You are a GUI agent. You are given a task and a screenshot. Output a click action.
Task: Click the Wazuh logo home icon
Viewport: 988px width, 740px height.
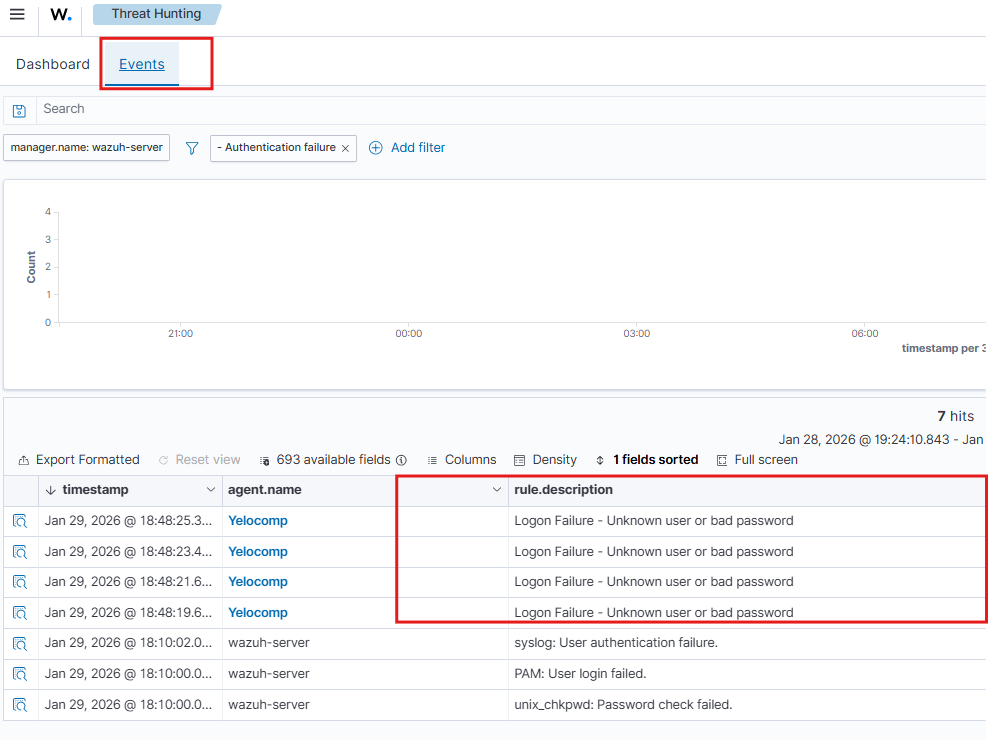(61, 15)
